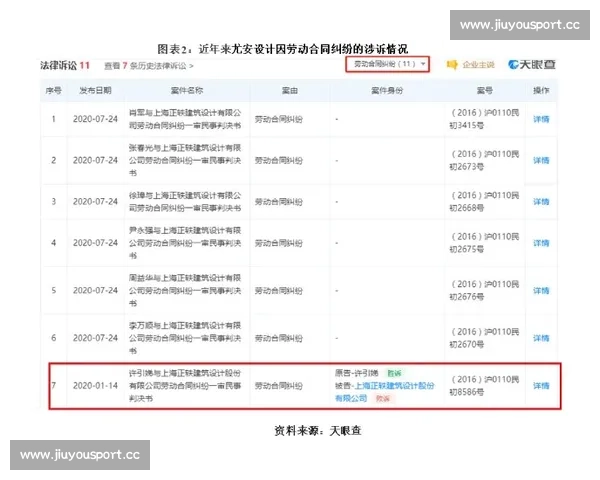Open 详情 for case 沪0110民初2670号

[541, 338]
